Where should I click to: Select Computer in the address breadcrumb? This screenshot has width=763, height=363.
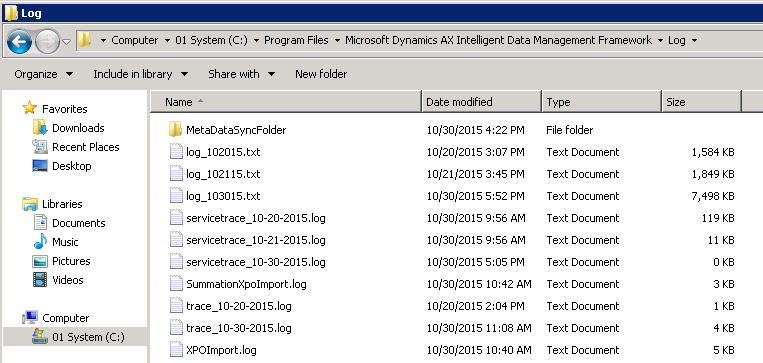pos(135,40)
